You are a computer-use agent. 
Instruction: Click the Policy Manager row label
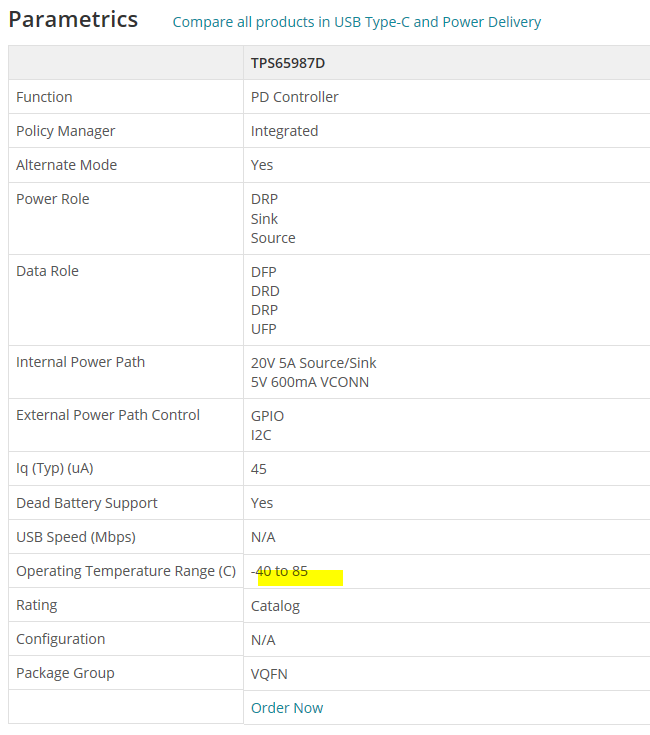click(x=65, y=131)
